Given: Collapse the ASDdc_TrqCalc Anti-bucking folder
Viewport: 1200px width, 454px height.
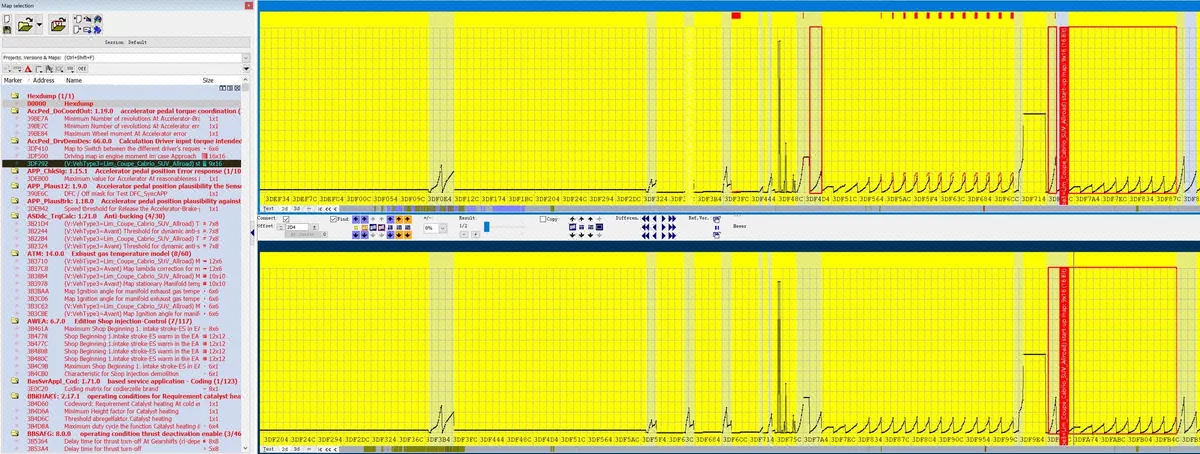Looking at the screenshot, I should tap(14, 217).
